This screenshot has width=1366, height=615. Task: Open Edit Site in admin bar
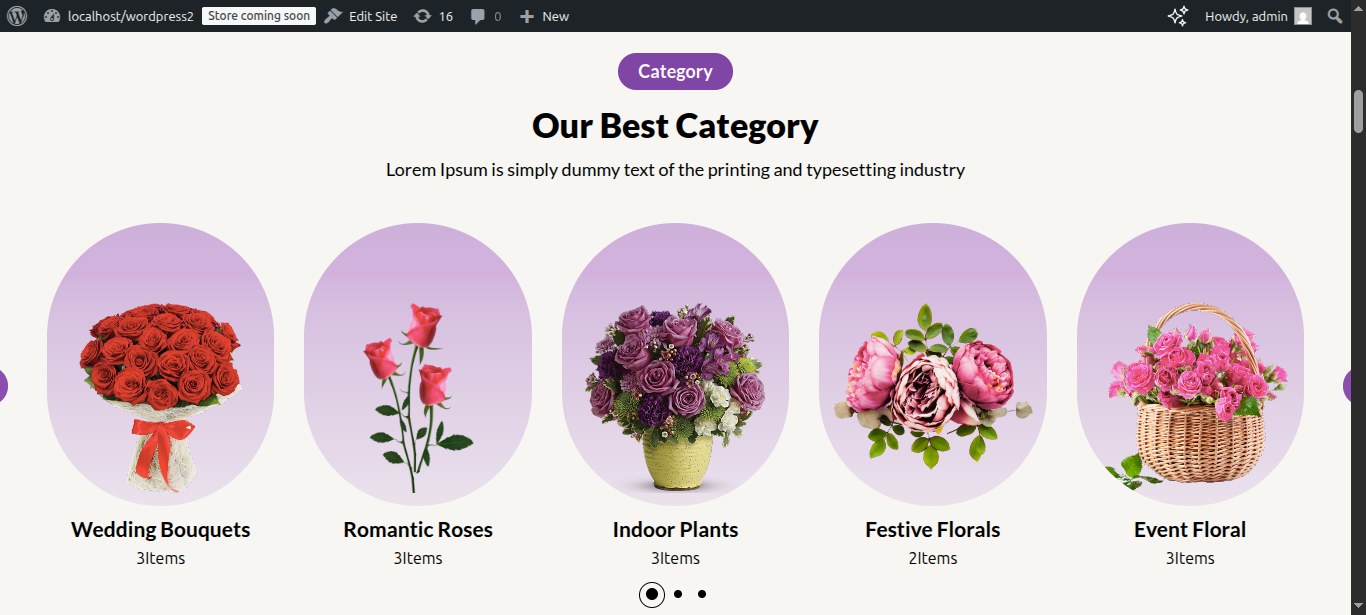pyautogui.click(x=361, y=16)
